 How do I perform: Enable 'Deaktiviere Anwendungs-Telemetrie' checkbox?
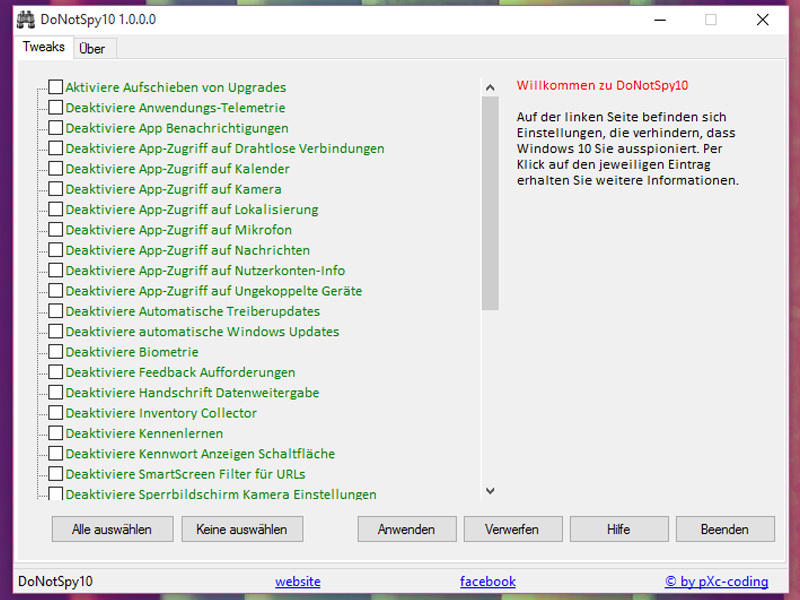tap(56, 107)
